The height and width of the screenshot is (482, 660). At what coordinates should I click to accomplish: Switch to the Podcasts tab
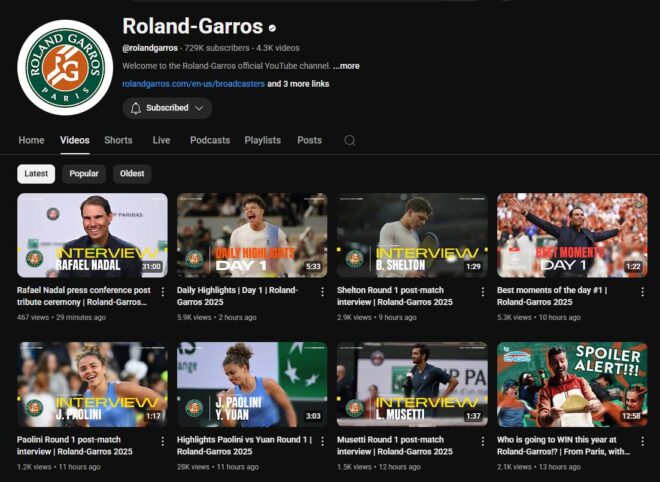(x=210, y=140)
